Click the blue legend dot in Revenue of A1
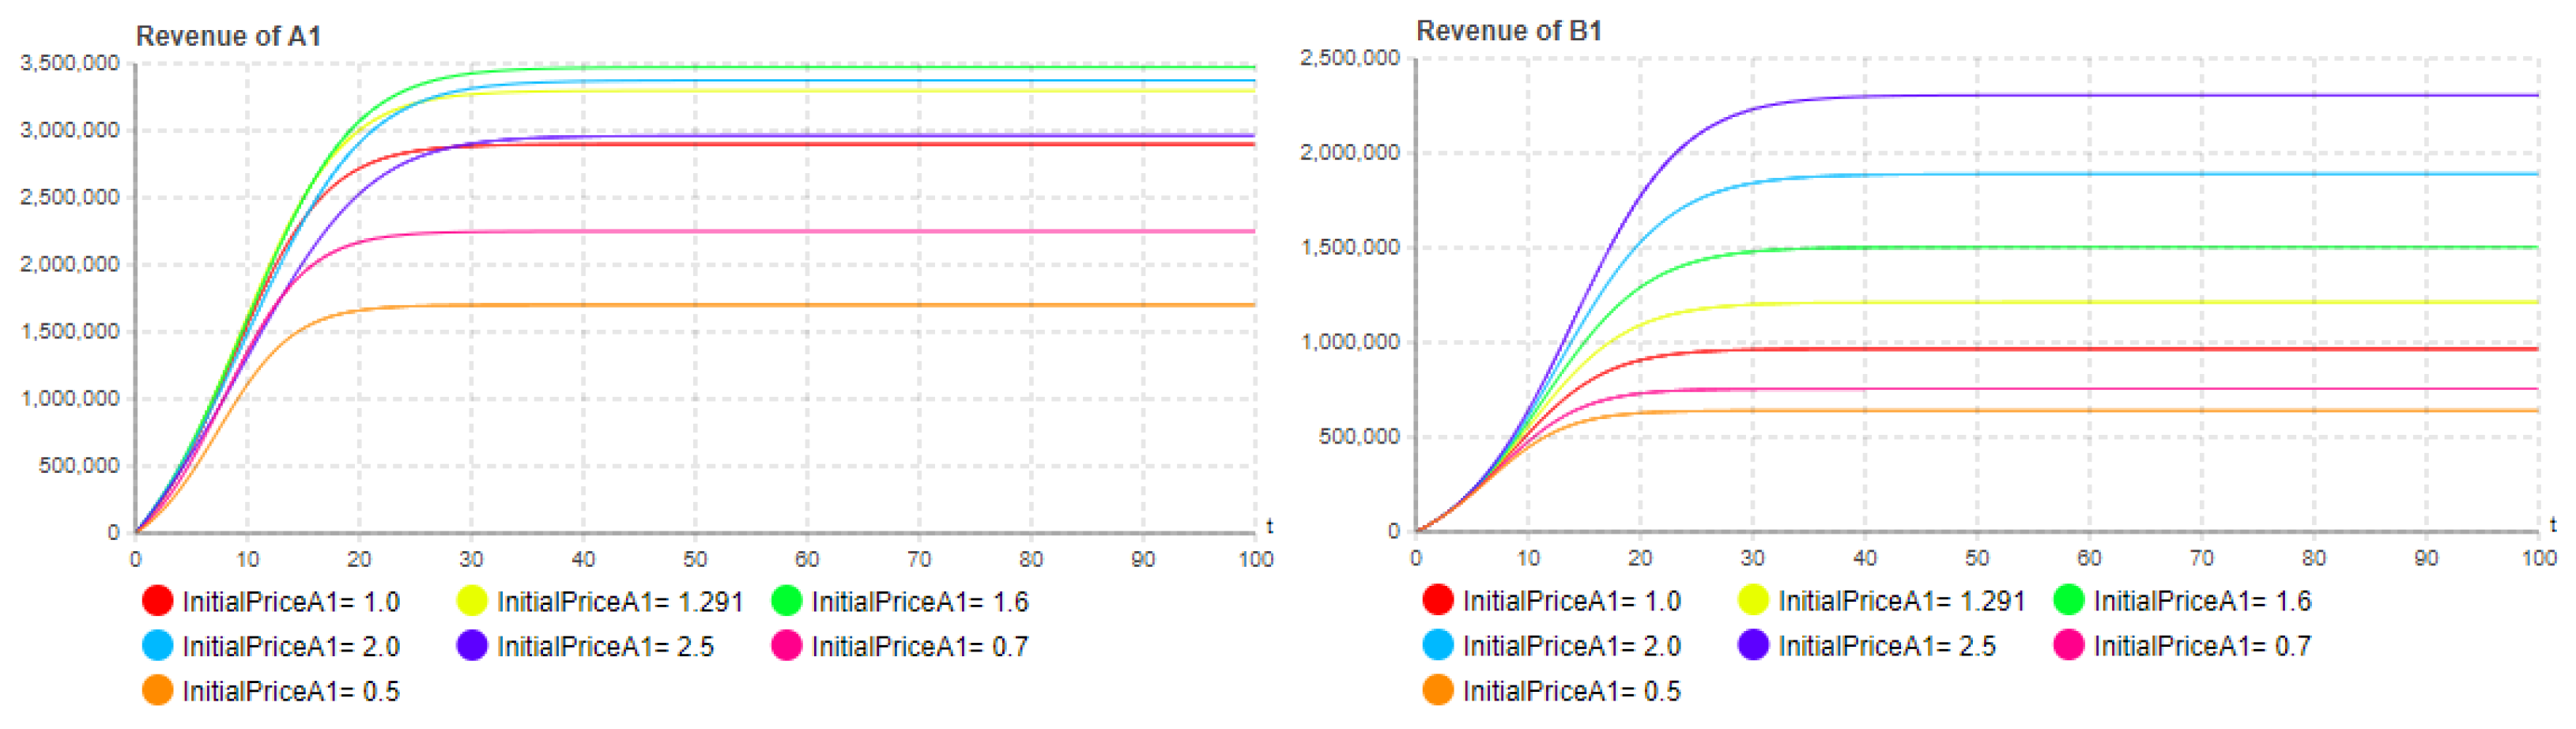 point(157,646)
